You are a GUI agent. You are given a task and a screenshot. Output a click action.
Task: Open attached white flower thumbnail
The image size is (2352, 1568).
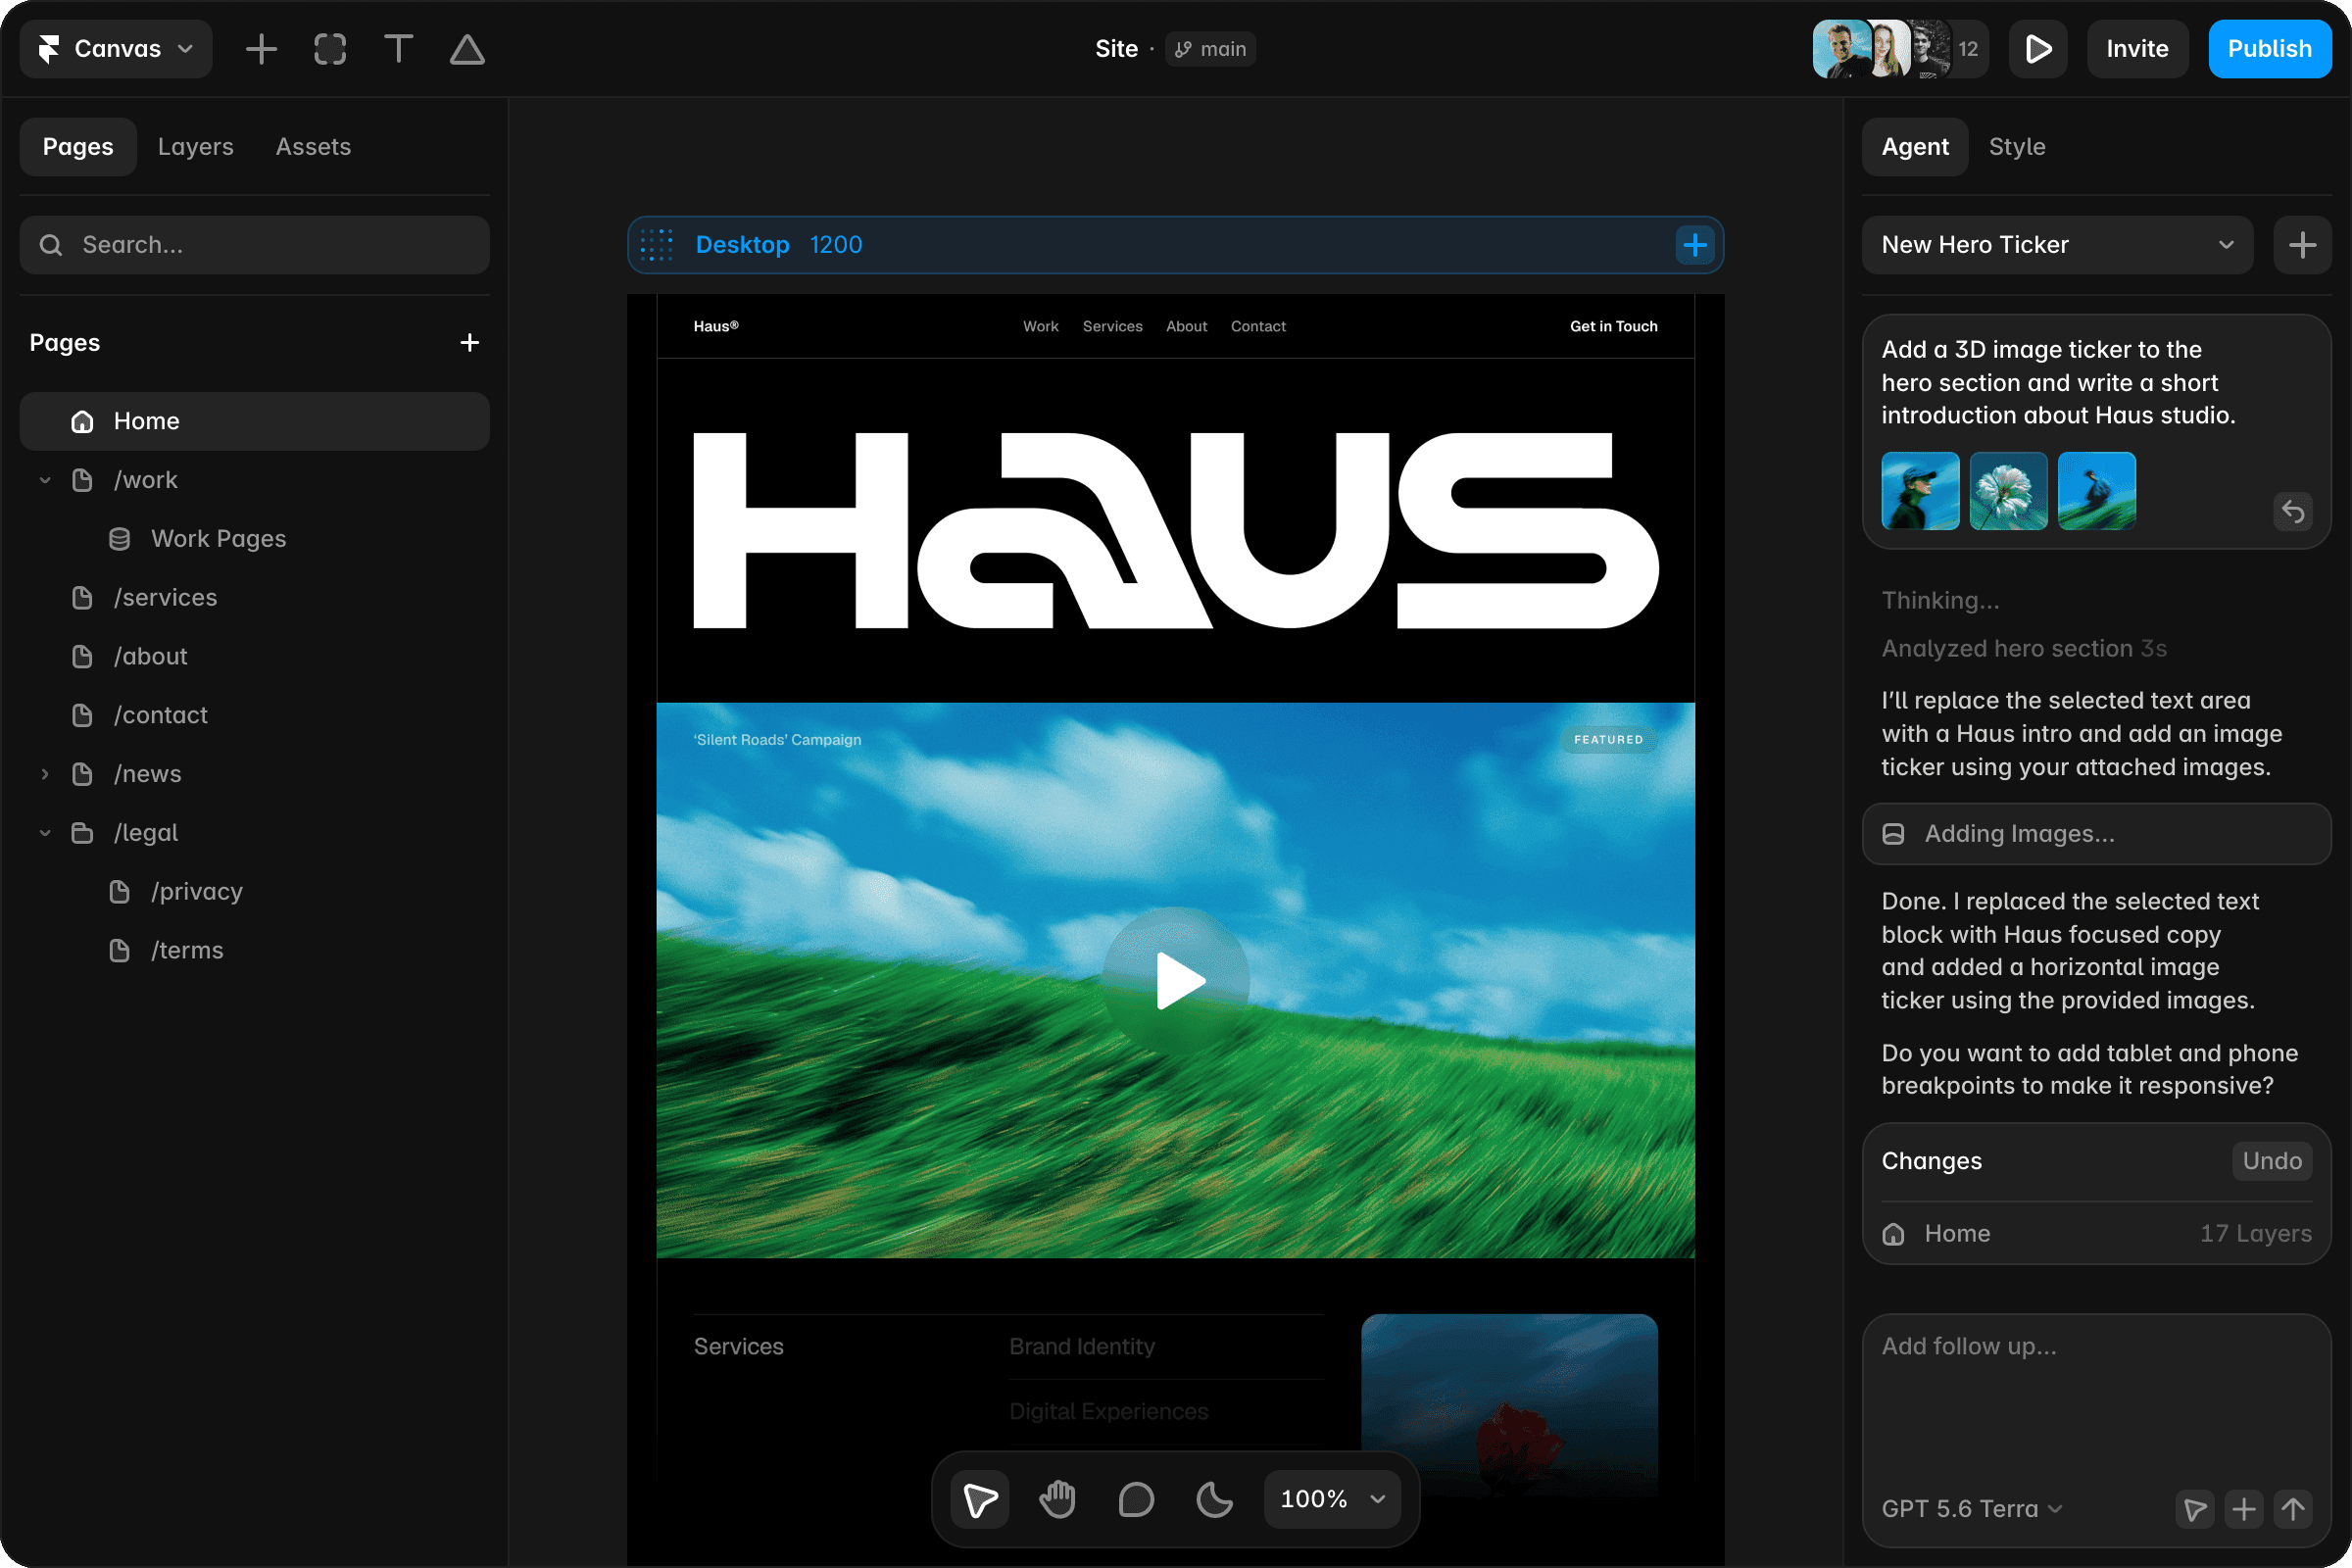pos(2008,490)
